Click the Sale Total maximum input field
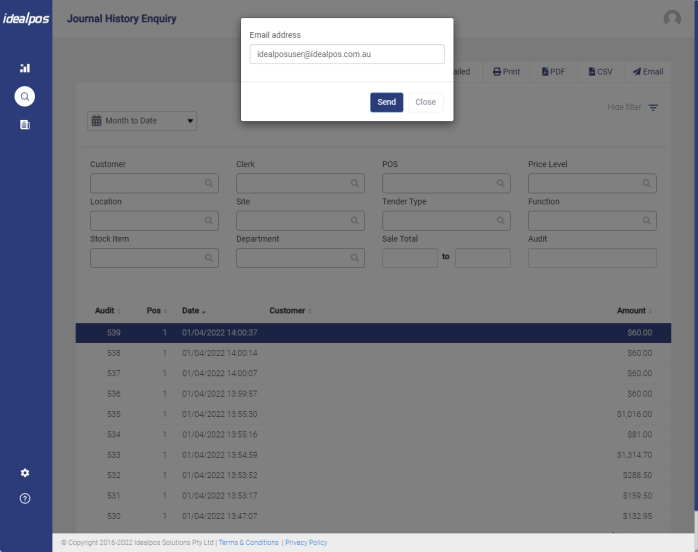 483,258
